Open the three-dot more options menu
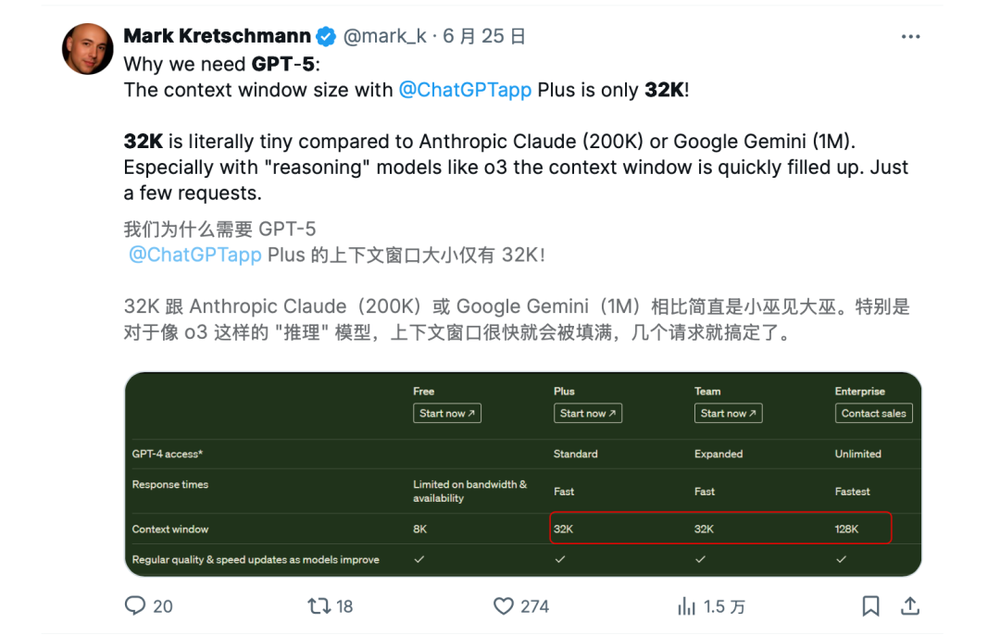This screenshot has width=1000, height=635. click(910, 37)
